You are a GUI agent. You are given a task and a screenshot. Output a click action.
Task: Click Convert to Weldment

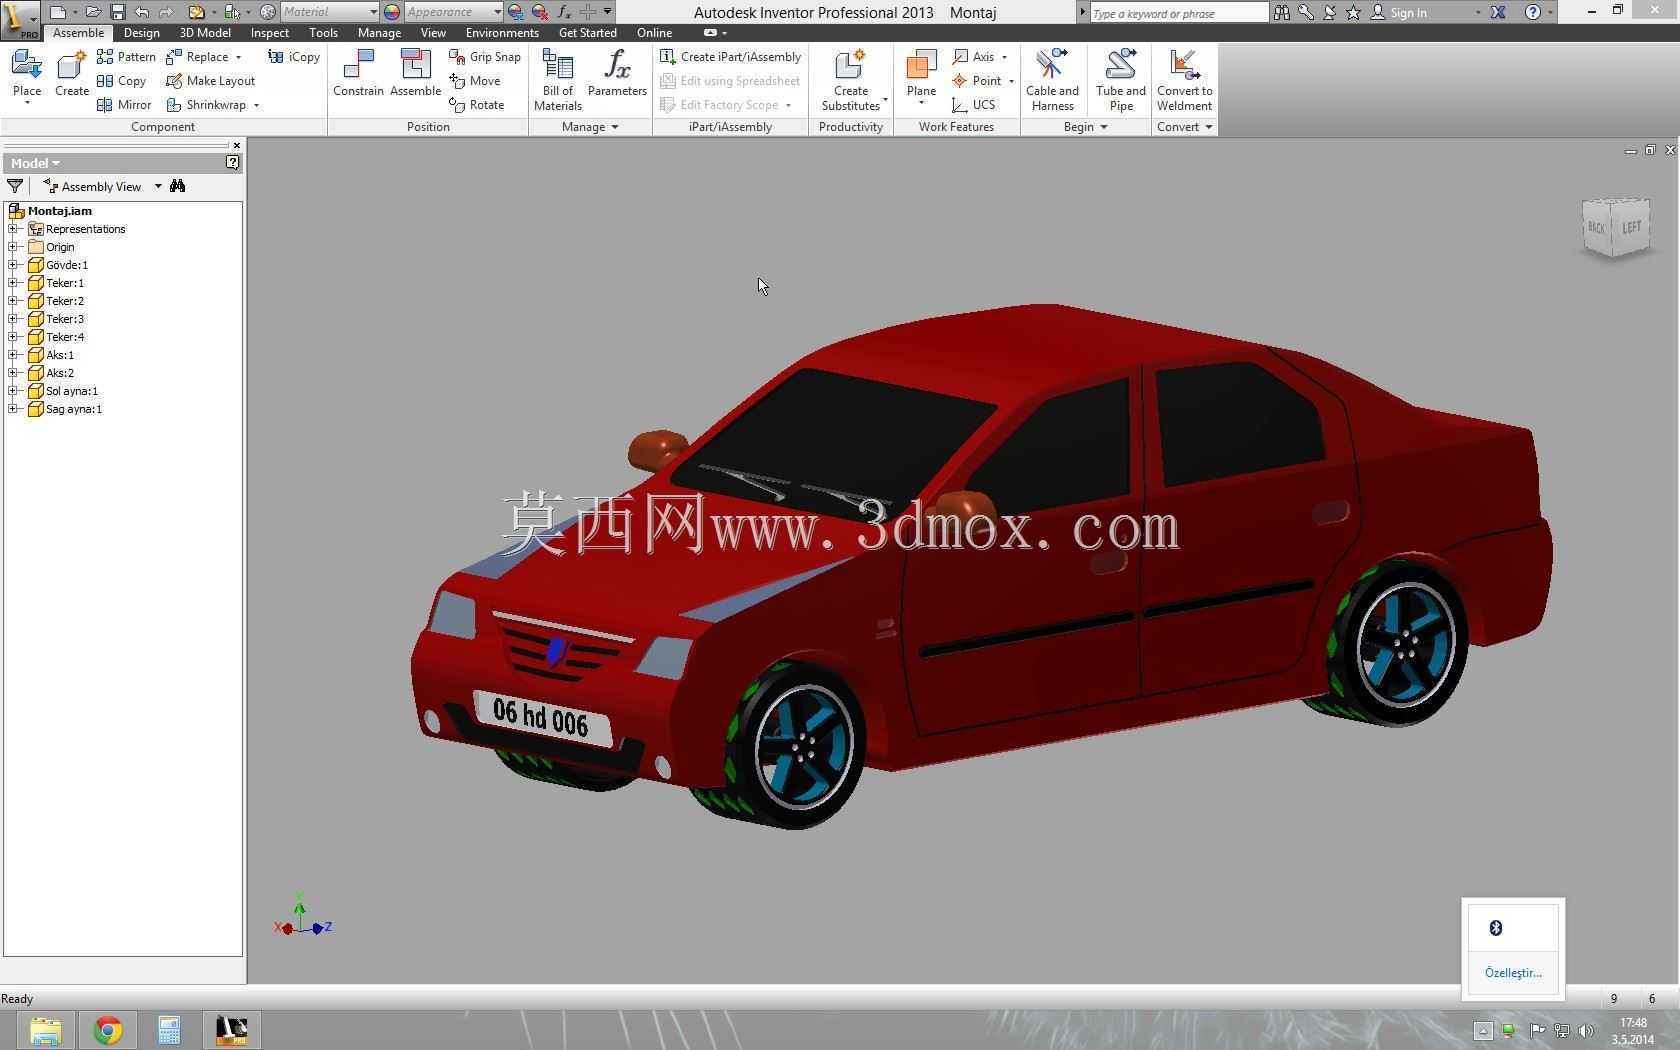point(1184,80)
